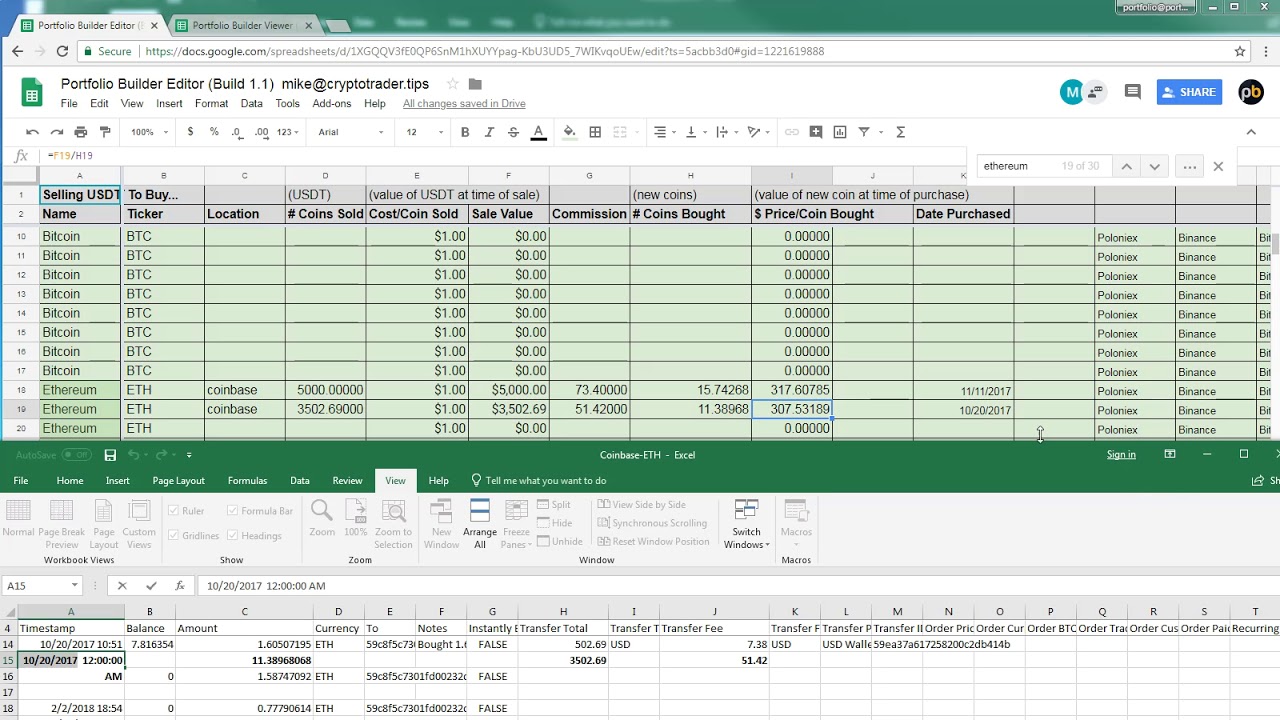Go to next match in Sheets find bar

tap(1155, 167)
